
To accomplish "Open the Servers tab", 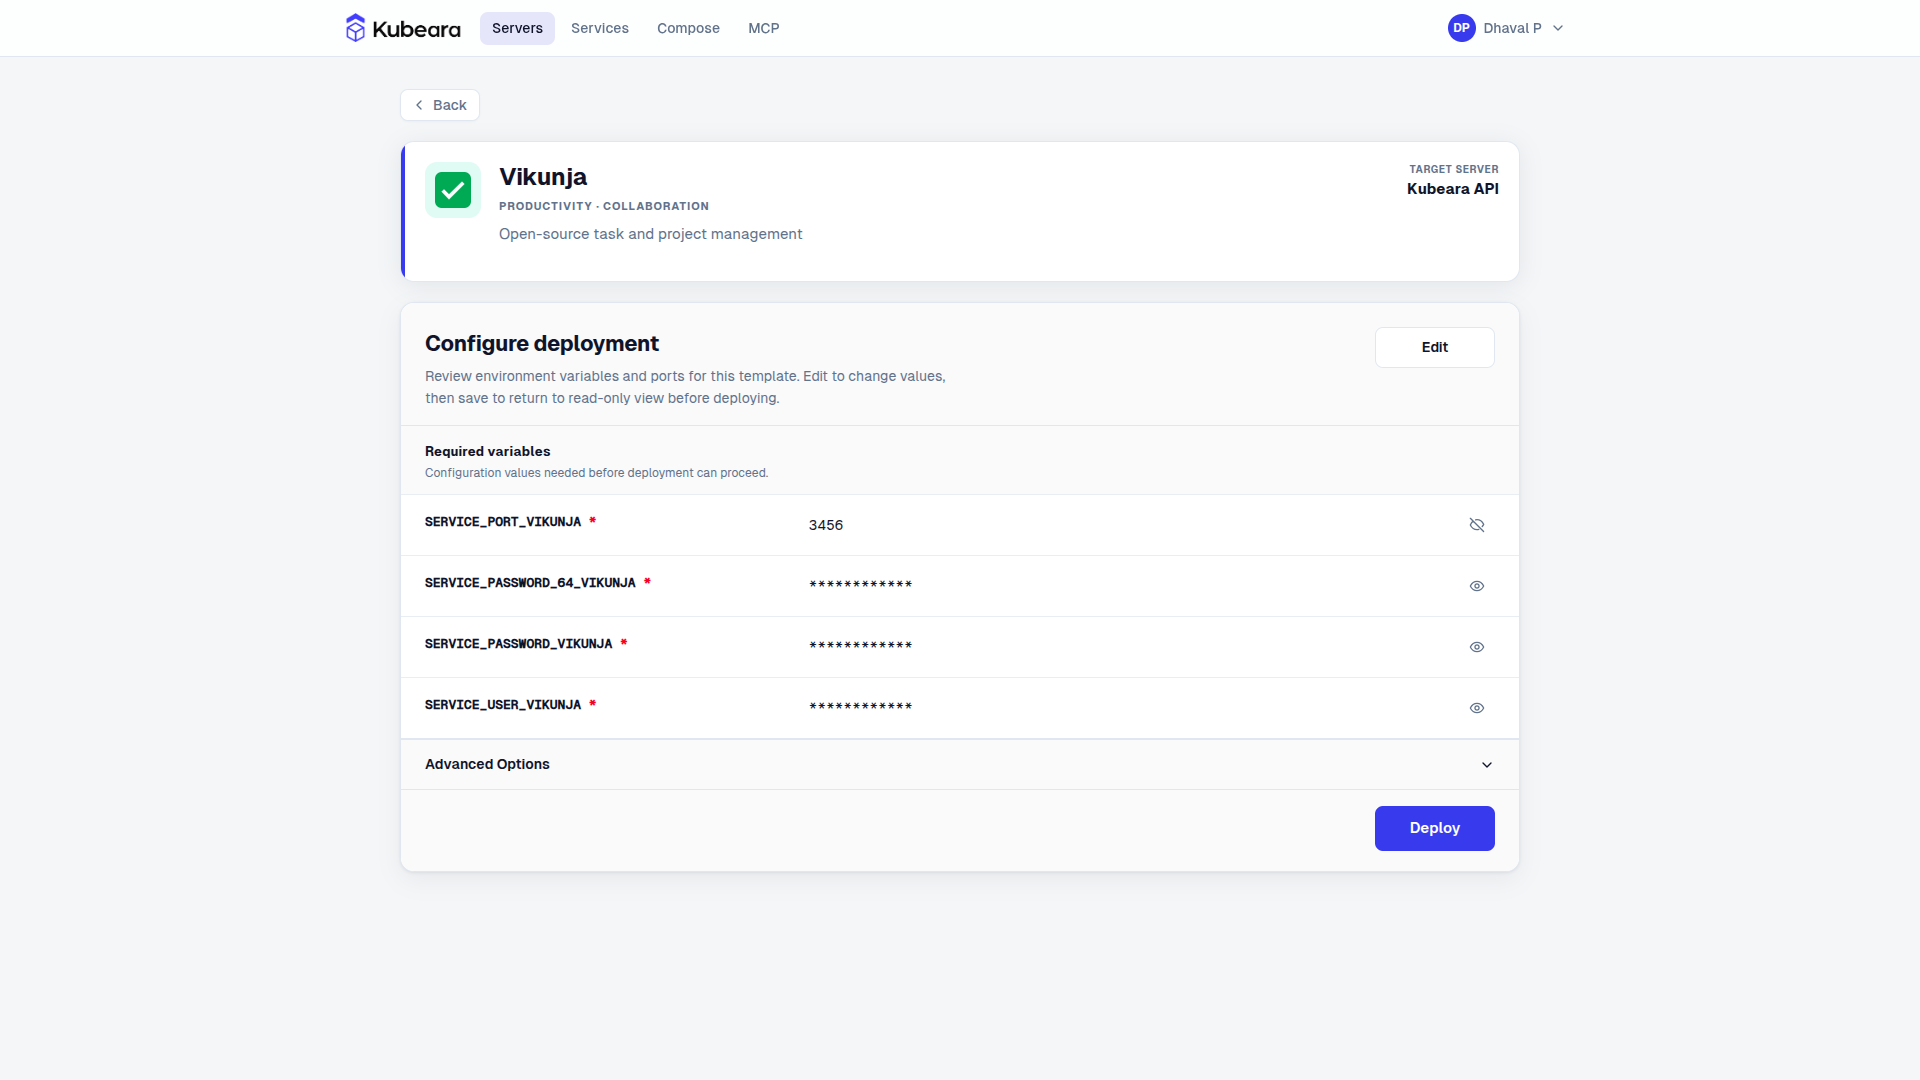I will point(517,28).
